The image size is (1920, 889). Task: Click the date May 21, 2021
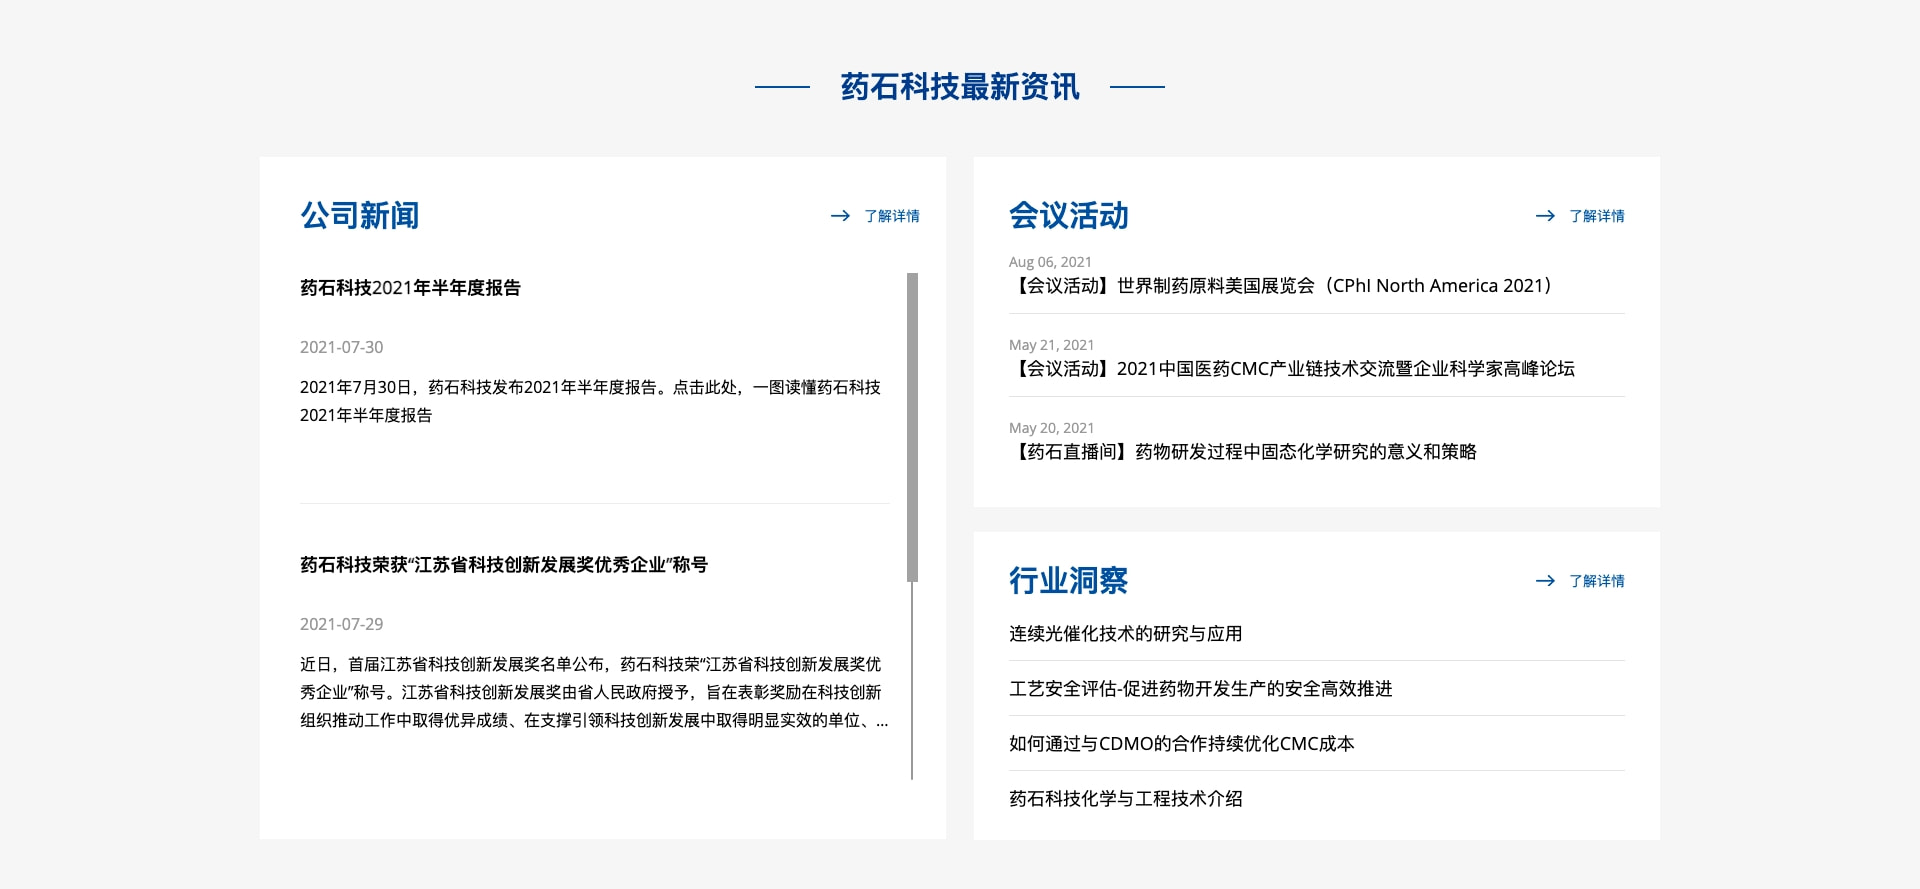pyautogui.click(x=1052, y=345)
